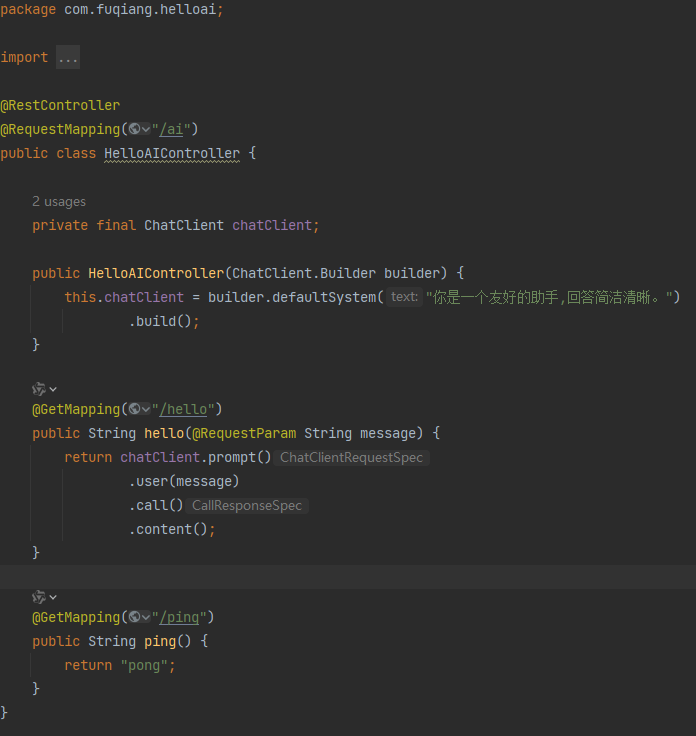Click the .call() method

pos(156,506)
